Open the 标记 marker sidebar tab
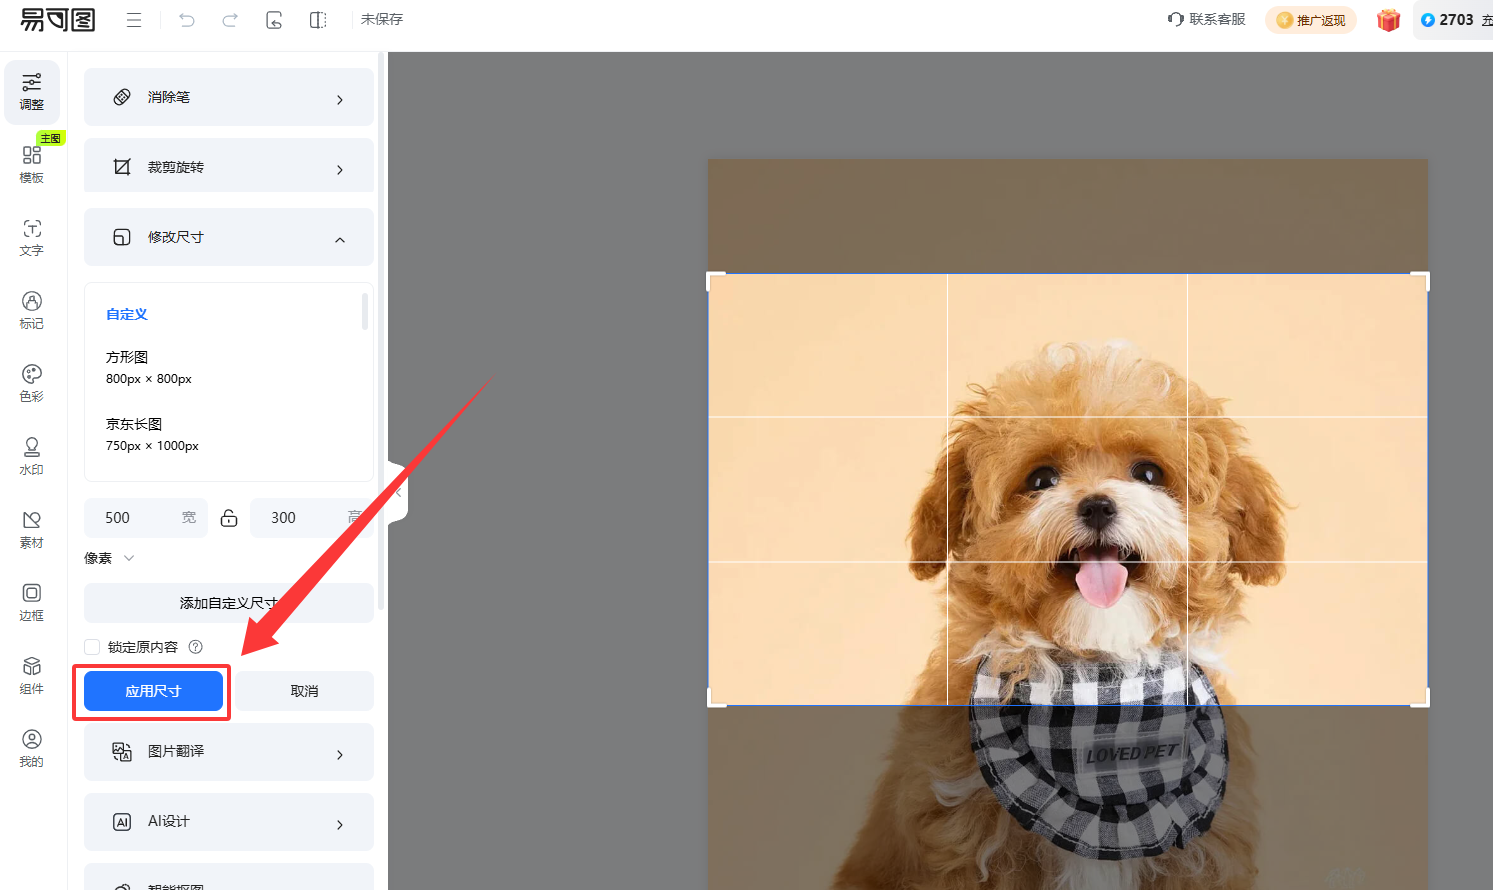 tap(32, 311)
